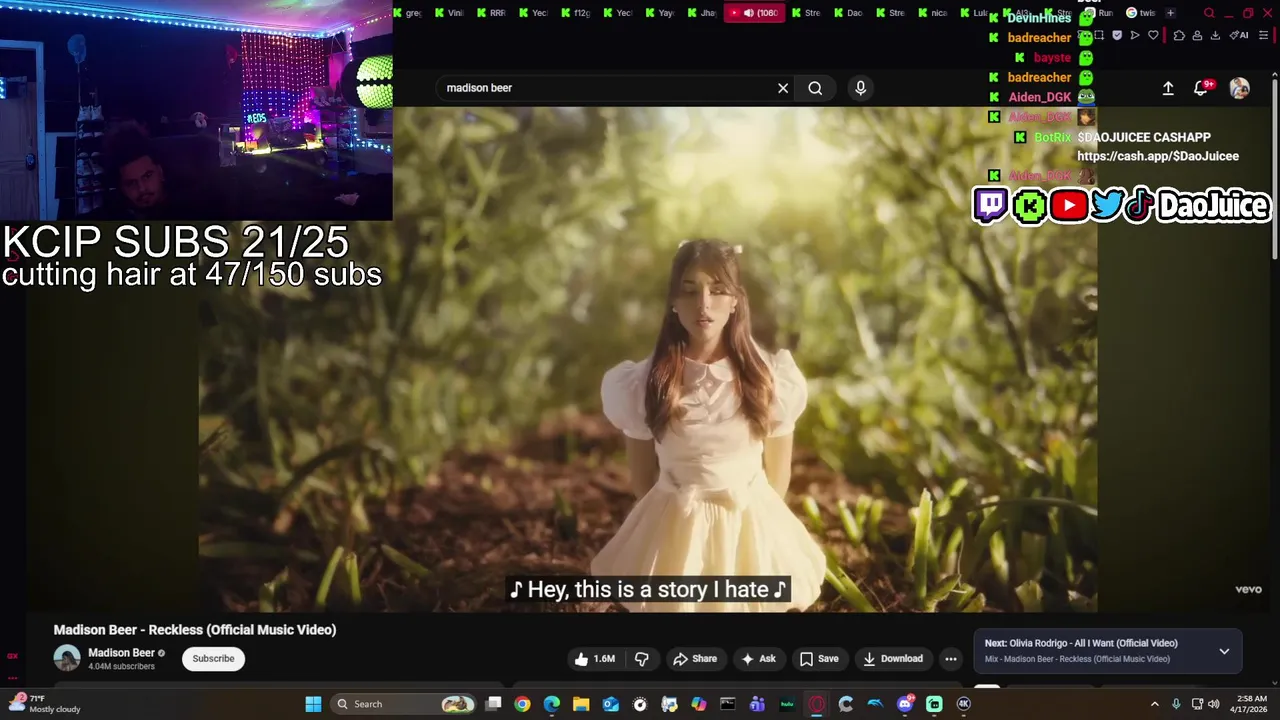Start voice search with the microphone icon

[x=860, y=88]
